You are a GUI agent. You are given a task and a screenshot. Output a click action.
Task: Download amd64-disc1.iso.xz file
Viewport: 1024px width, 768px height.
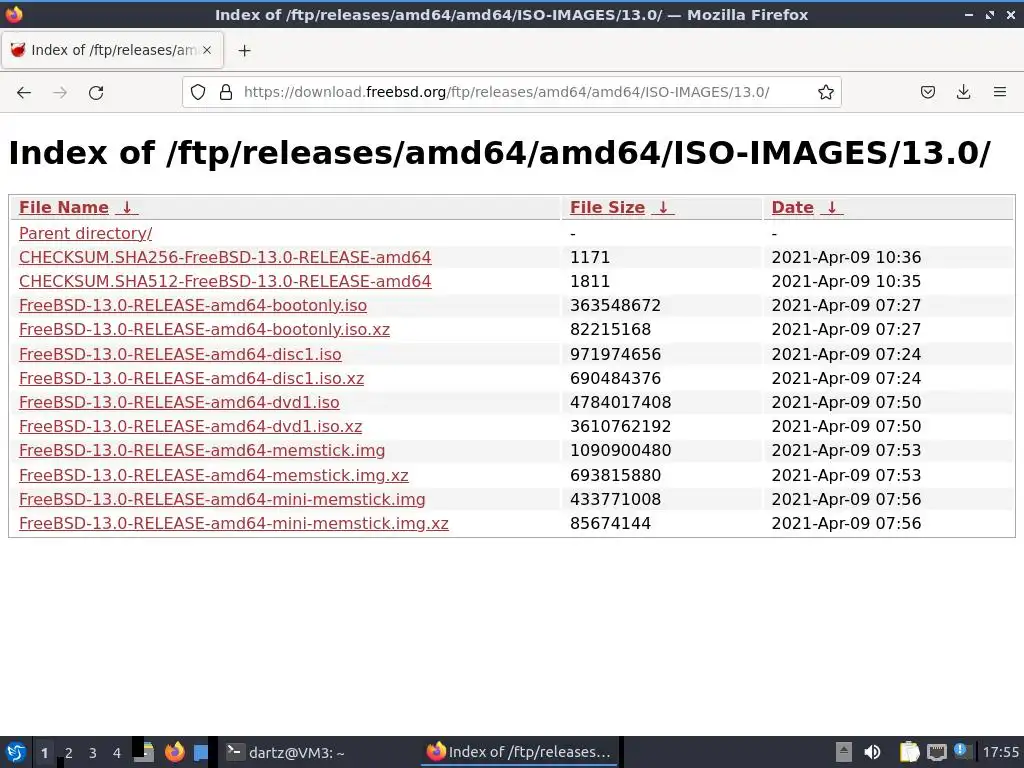tap(191, 379)
